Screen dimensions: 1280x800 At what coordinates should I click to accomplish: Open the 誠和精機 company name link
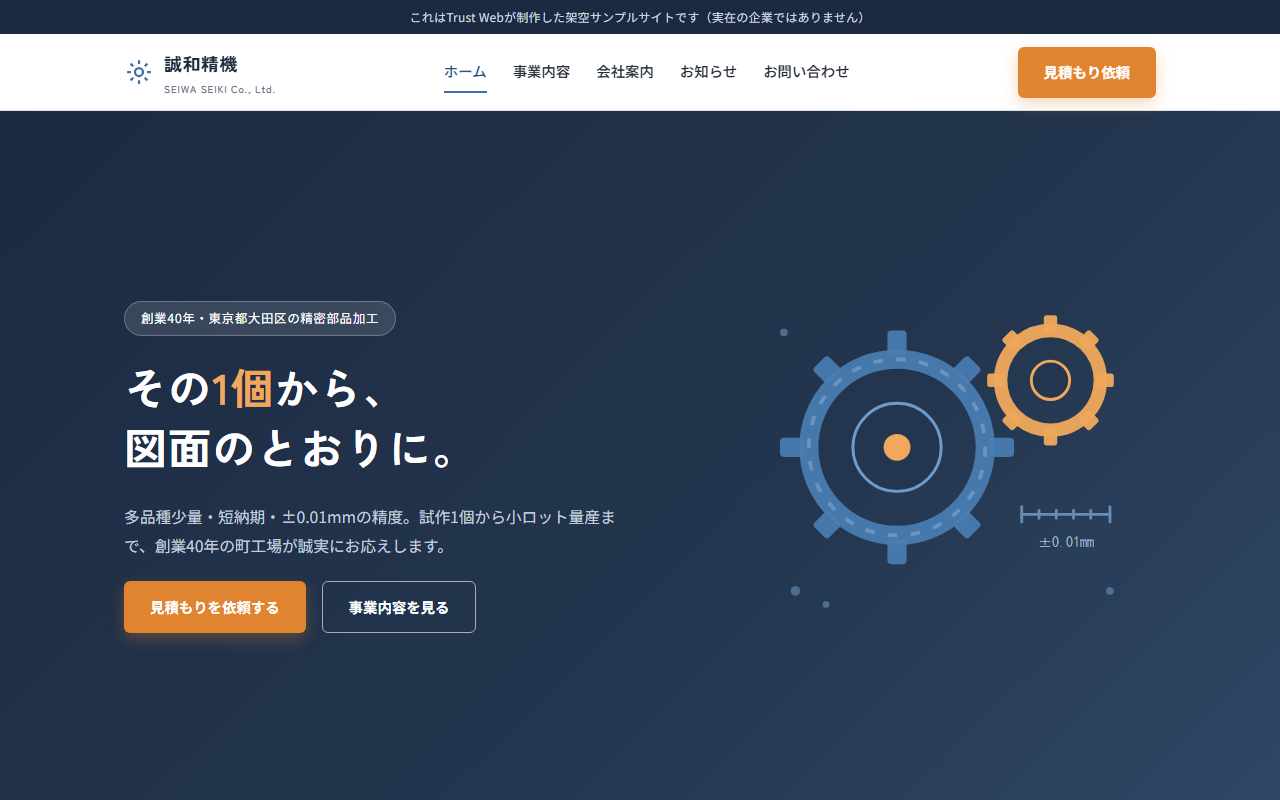201,65
